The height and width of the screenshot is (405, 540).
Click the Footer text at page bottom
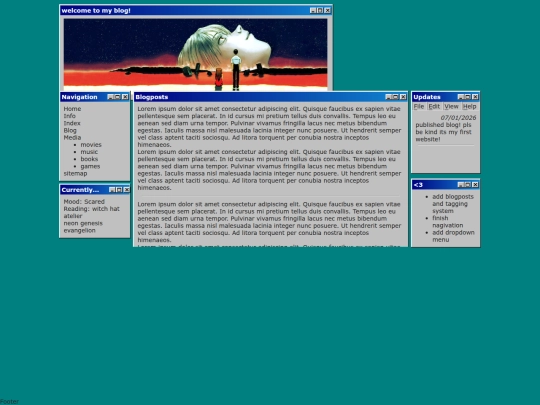(9, 402)
